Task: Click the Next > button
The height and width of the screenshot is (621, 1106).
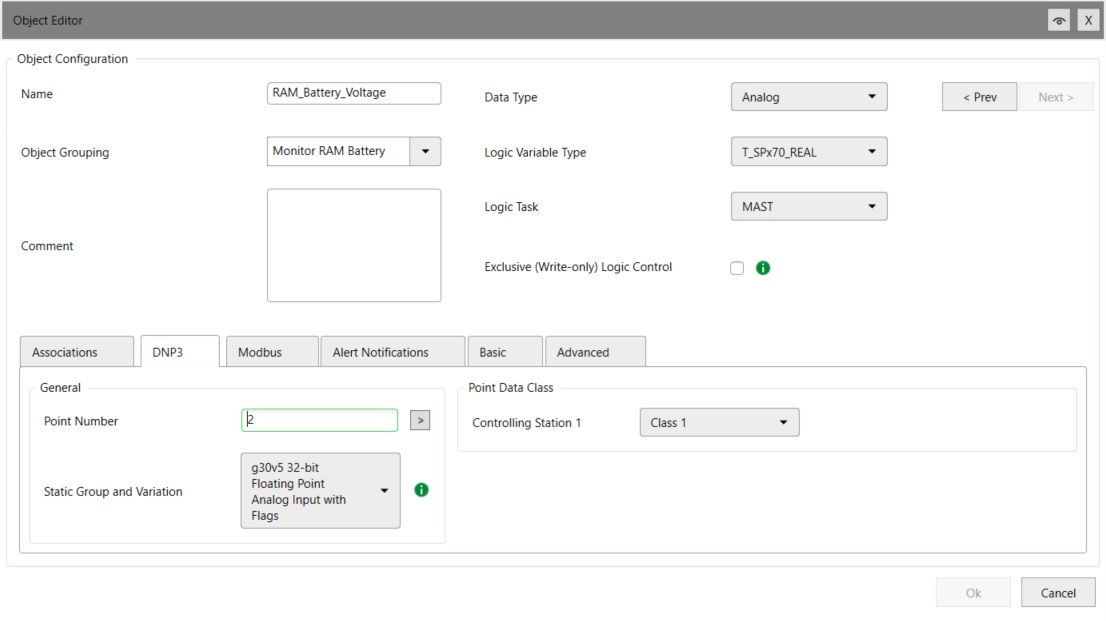Action: 1056,97
